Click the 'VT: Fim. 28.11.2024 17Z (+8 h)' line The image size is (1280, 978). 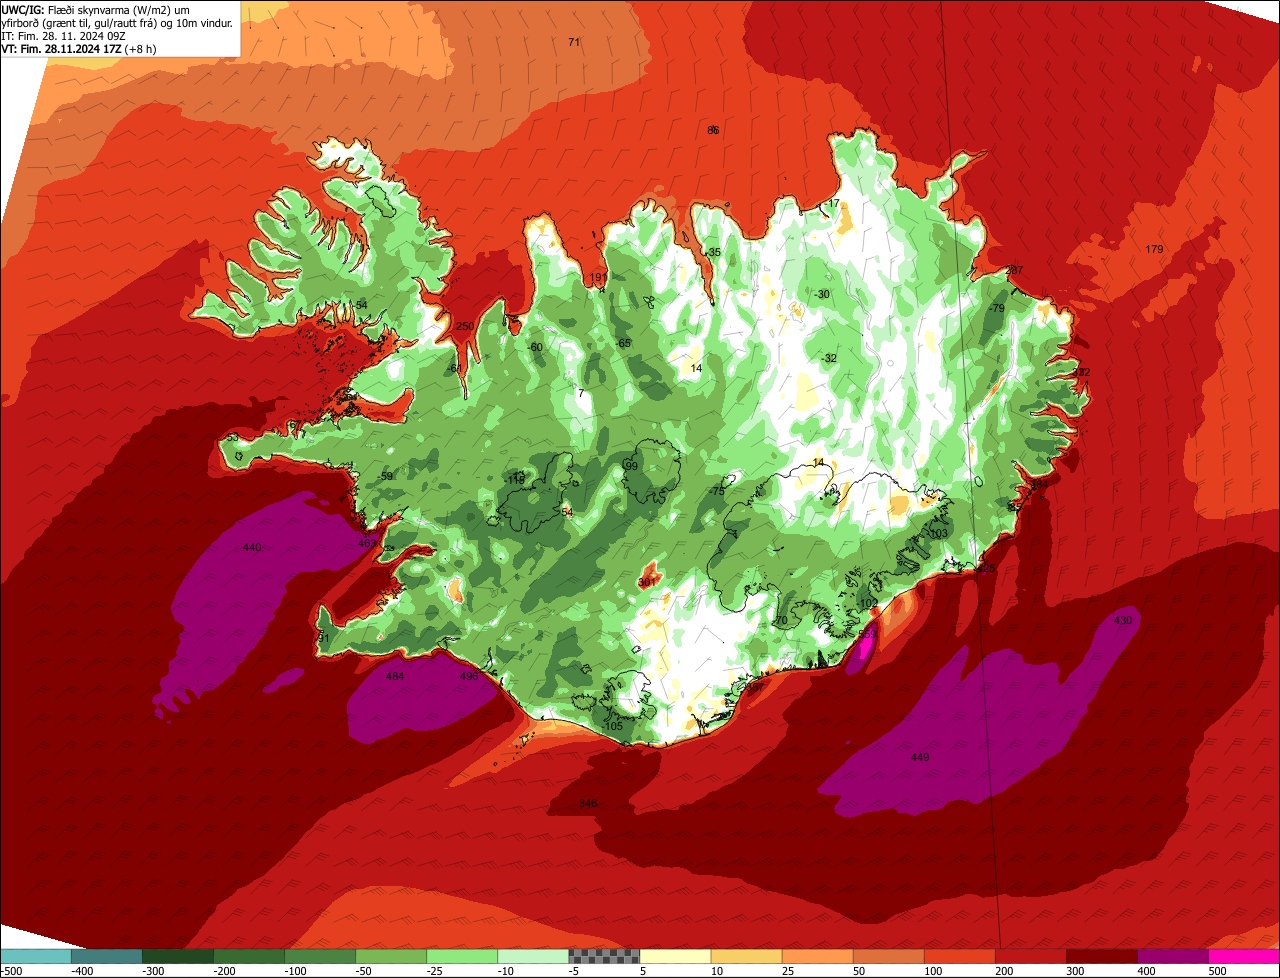[x=79, y=49]
